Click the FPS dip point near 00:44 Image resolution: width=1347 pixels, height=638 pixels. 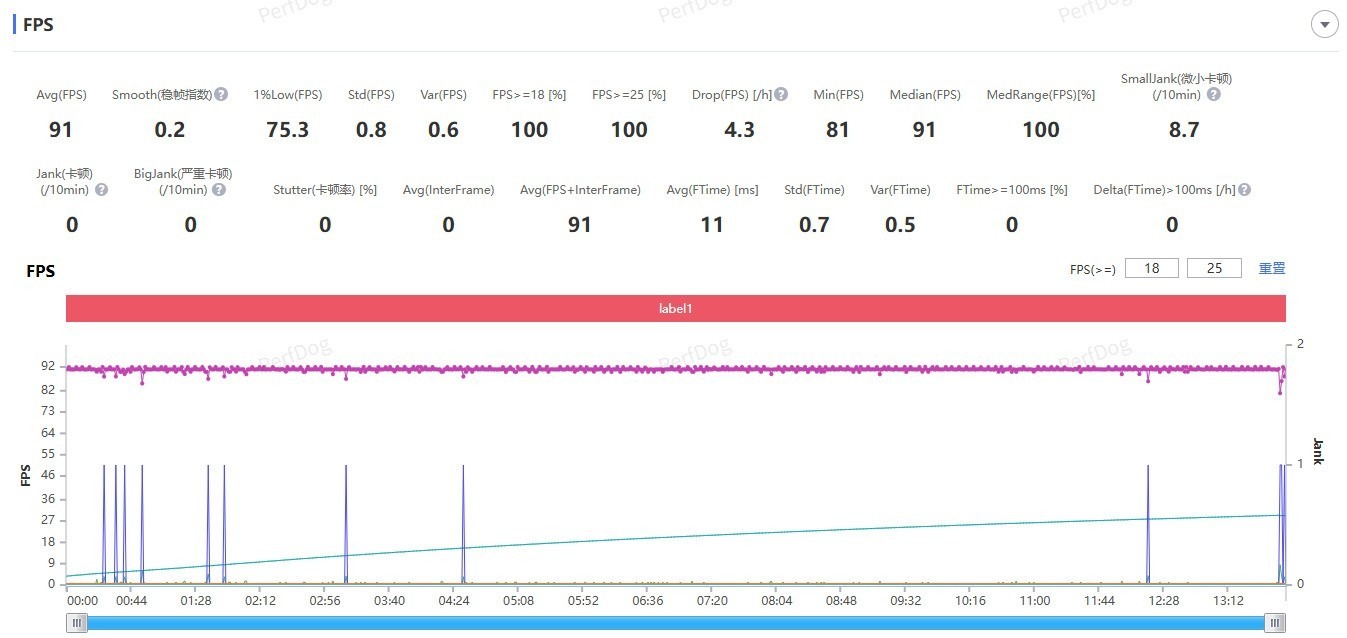pyautogui.click(x=142, y=382)
